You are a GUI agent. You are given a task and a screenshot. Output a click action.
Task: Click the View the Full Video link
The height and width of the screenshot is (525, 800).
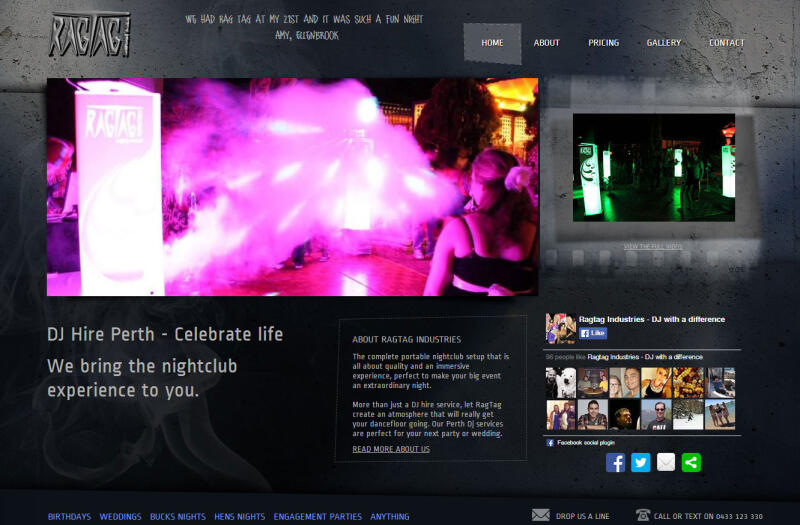point(653,246)
